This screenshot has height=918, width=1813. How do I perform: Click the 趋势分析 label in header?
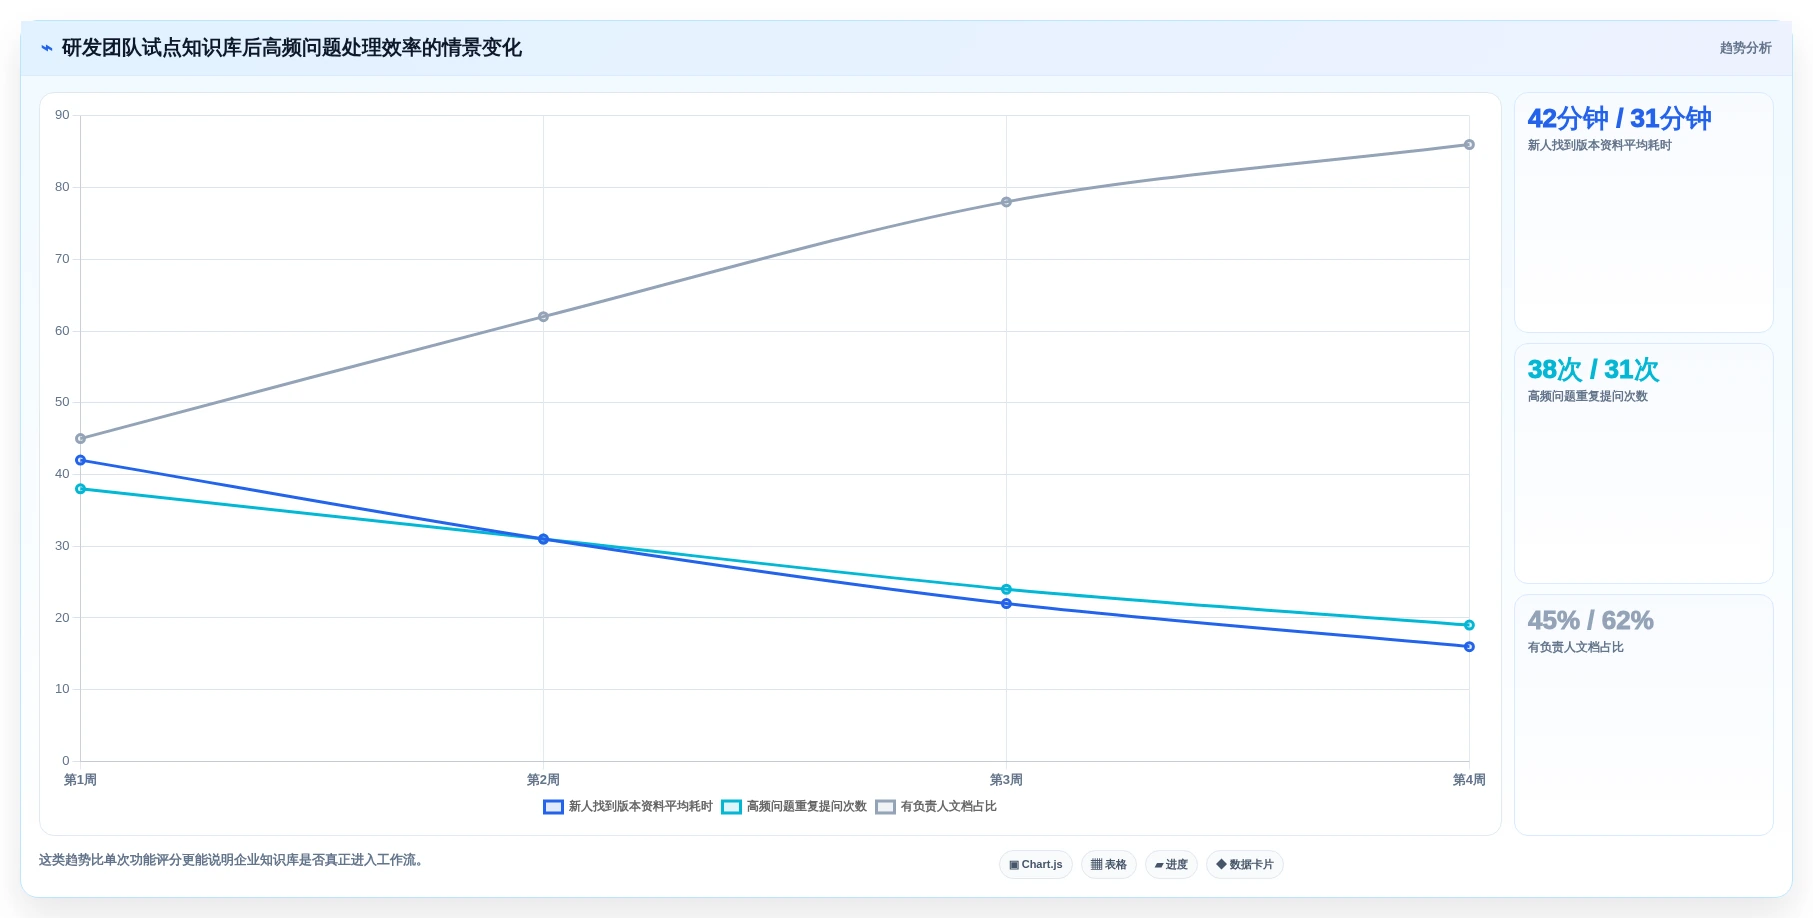[x=1745, y=48]
